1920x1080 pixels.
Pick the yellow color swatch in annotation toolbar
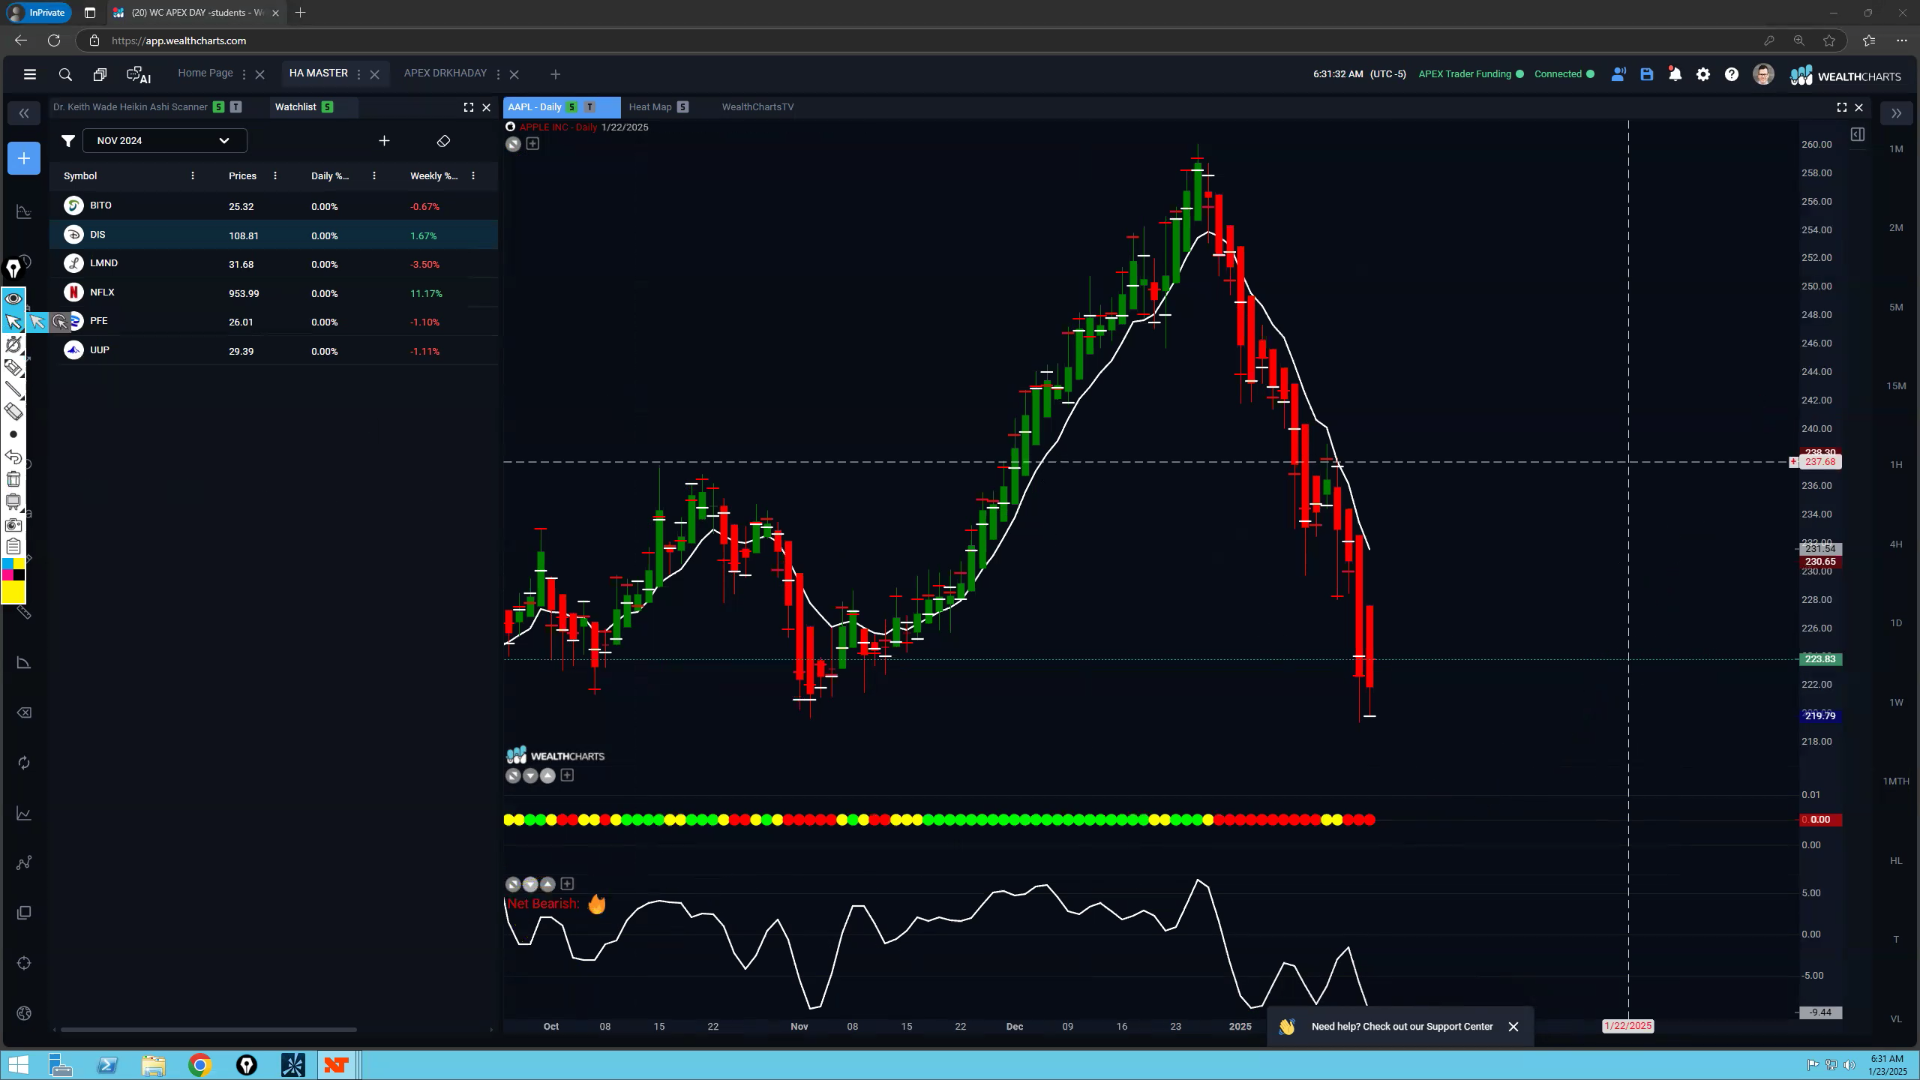[x=13, y=593]
